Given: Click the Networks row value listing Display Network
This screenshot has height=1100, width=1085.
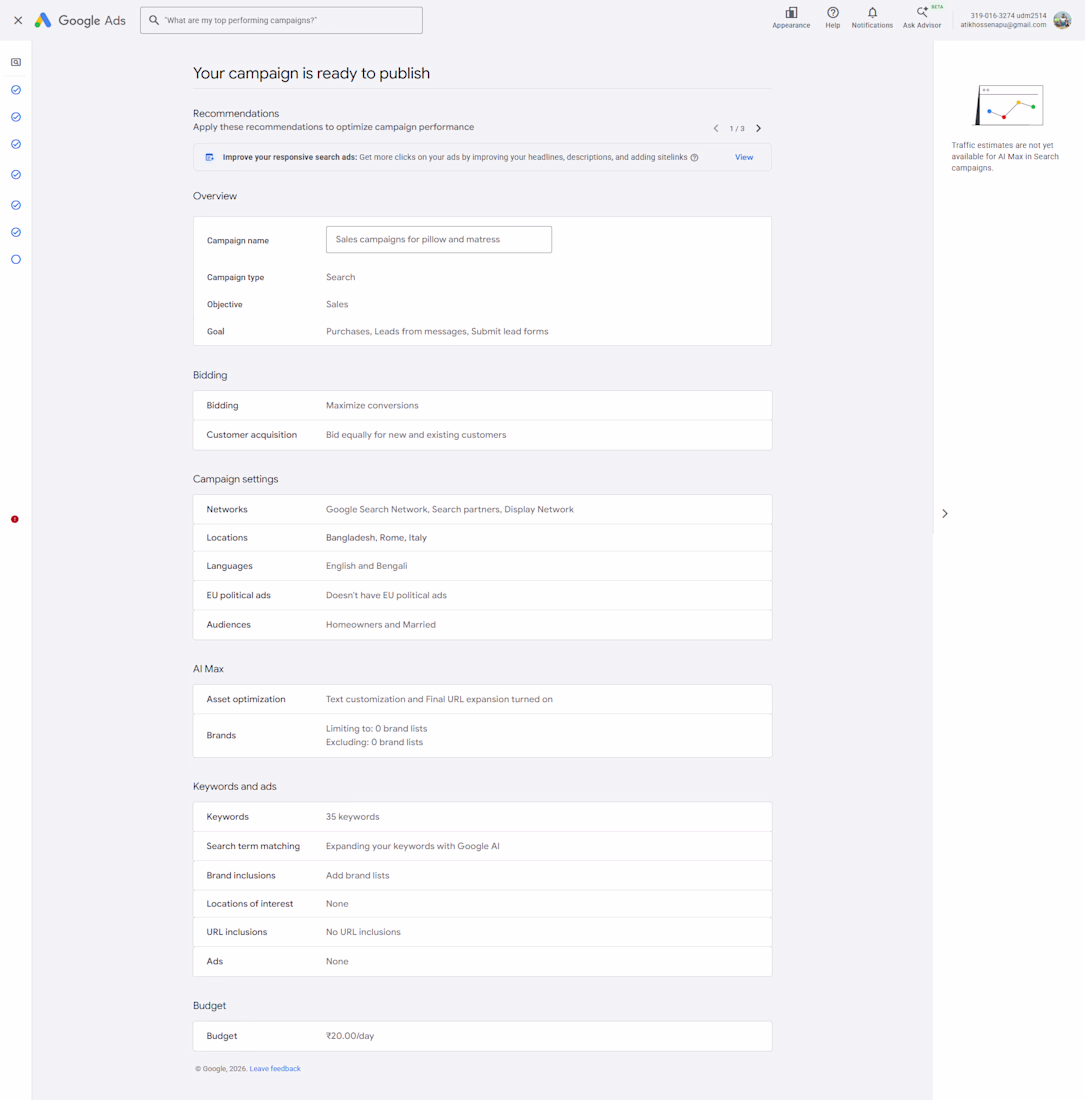Looking at the screenshot, I should pos(450,509).
